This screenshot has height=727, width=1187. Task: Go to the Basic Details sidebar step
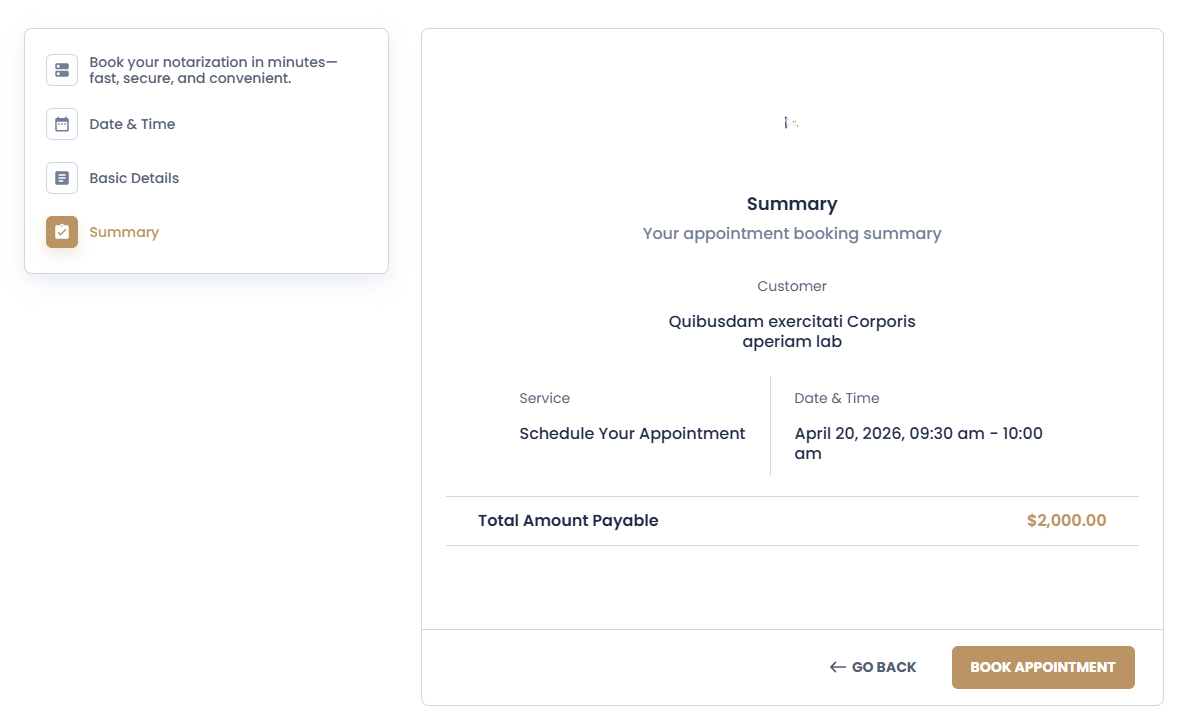[134, 178]
